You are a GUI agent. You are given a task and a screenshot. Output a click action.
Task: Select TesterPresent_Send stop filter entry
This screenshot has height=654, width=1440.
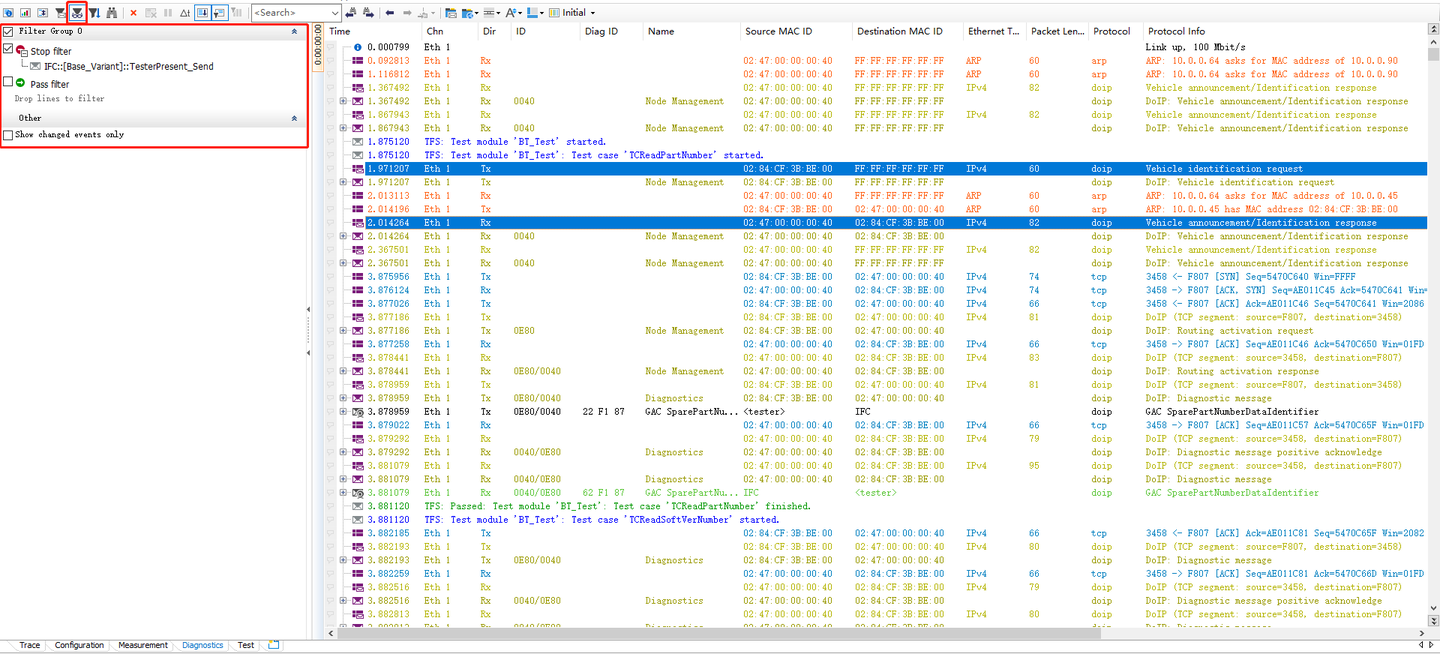coord(128,66)
